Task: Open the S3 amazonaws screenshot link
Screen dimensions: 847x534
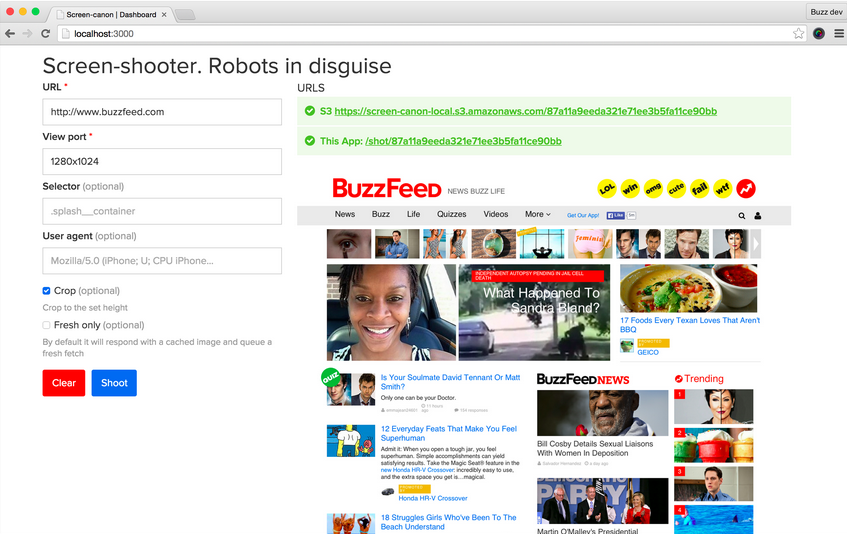Action: pyautogui.click(x=526, y=111)
